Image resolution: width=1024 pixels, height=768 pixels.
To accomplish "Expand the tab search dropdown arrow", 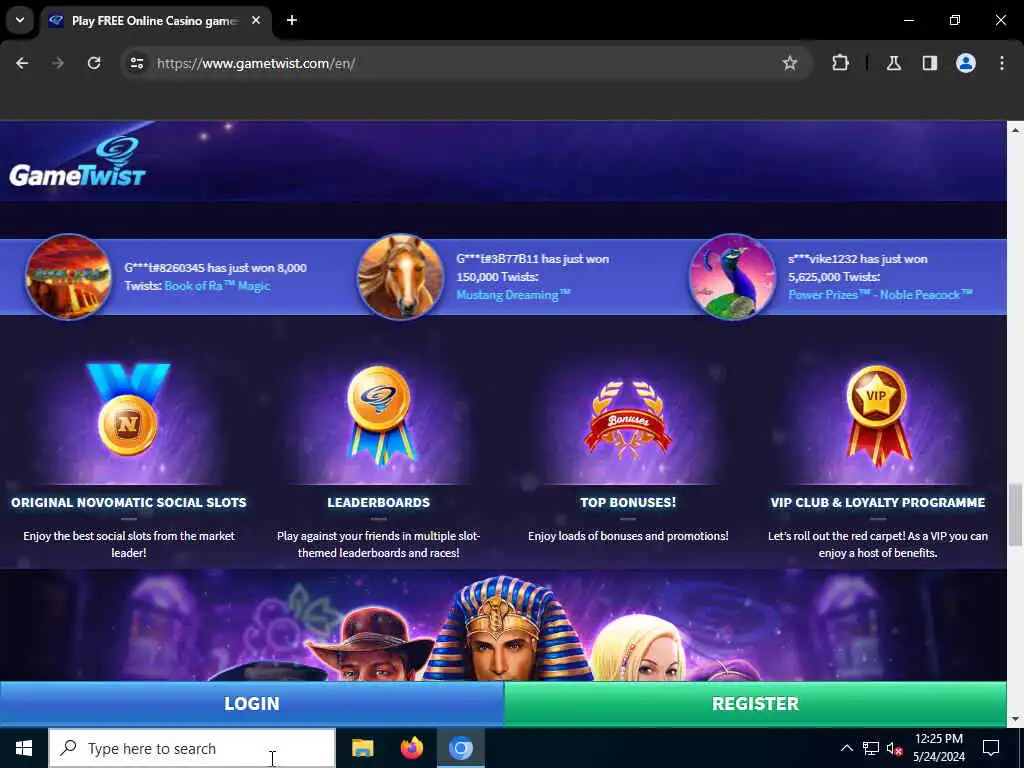I will tap(20, 20).
